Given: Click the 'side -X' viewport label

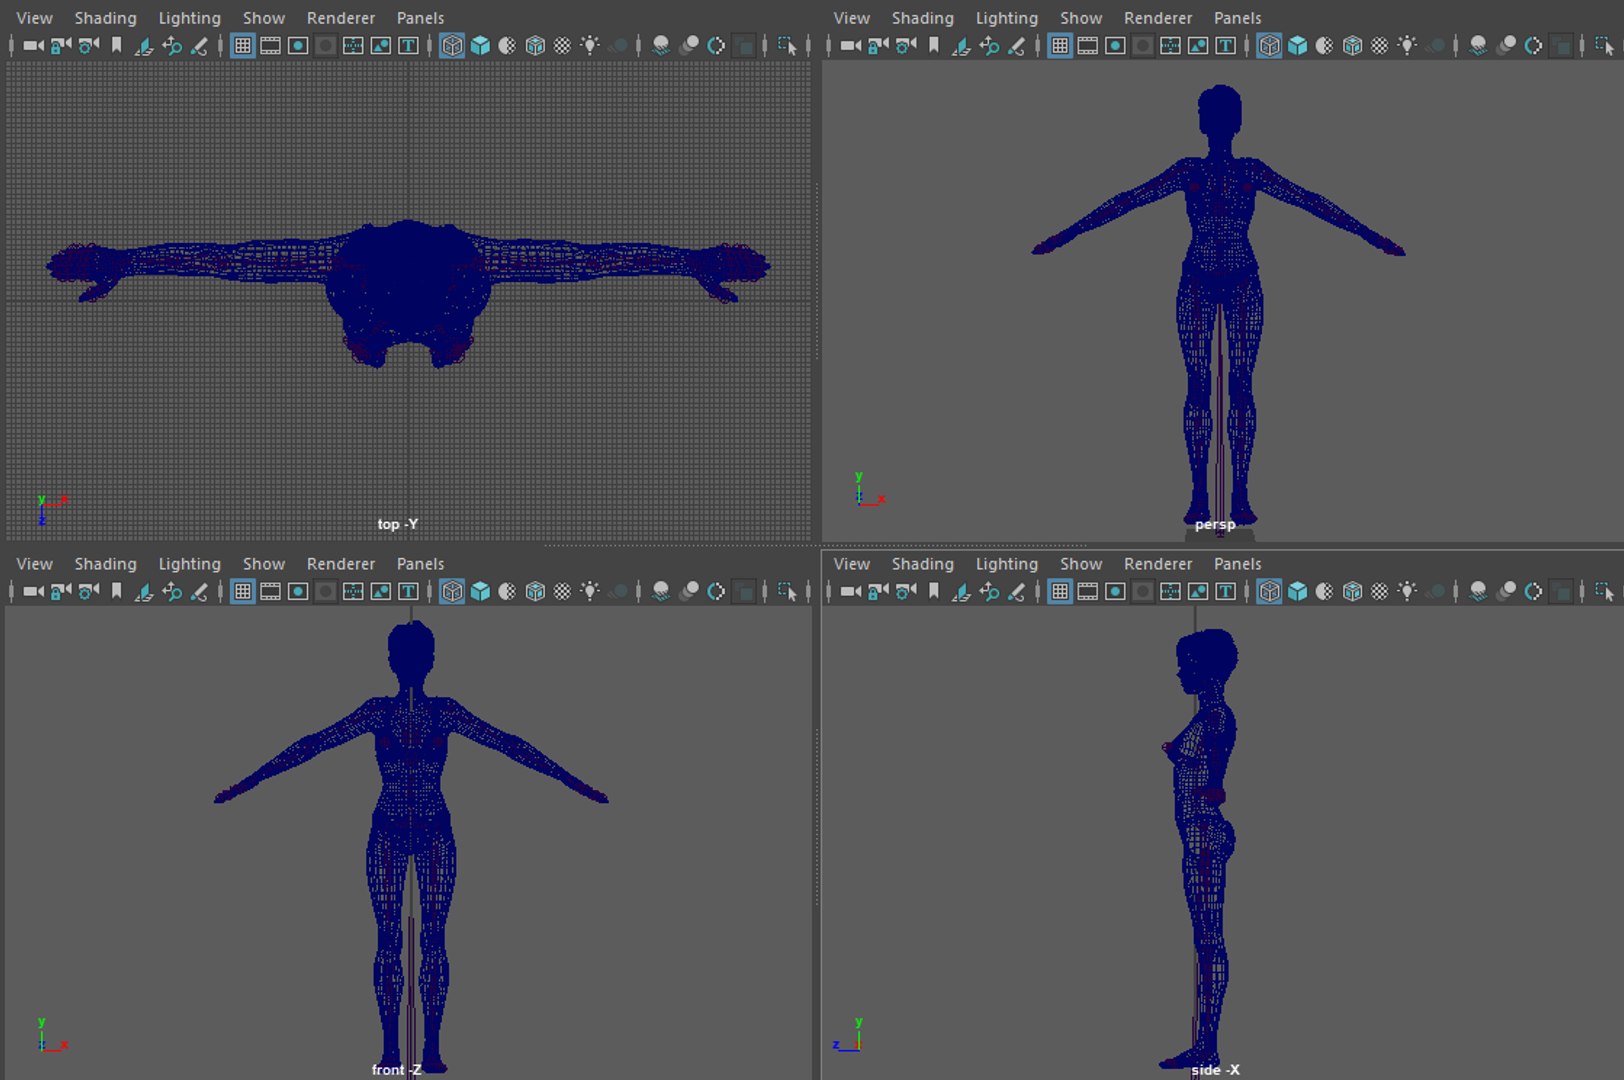Looking at the screenshot, I should pos(1215,1070).
